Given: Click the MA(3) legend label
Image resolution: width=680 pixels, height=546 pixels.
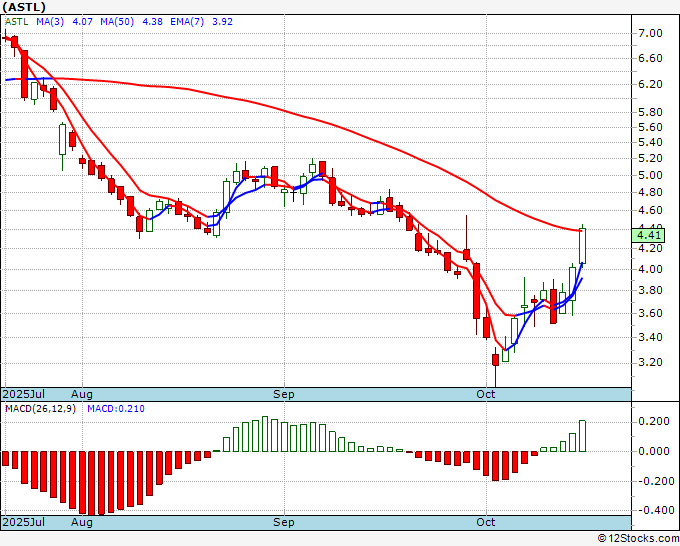Looking at the screenshot, I should (50, 21).
